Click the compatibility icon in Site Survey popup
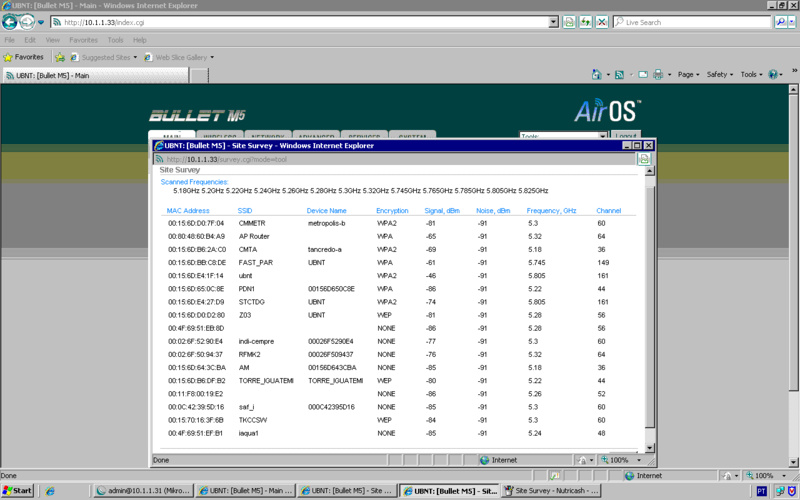 tap(644, 159)
